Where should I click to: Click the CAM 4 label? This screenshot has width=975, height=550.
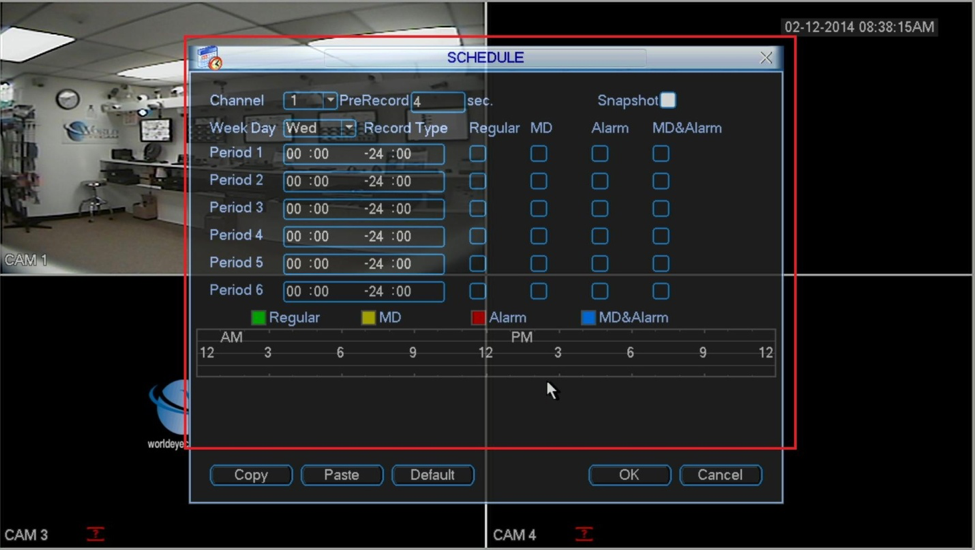coord(514,535)
